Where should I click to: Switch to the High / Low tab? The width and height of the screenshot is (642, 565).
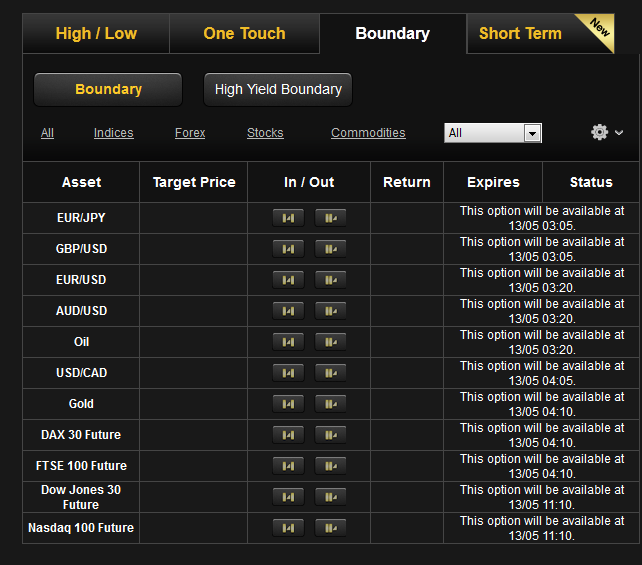[96, 34]
